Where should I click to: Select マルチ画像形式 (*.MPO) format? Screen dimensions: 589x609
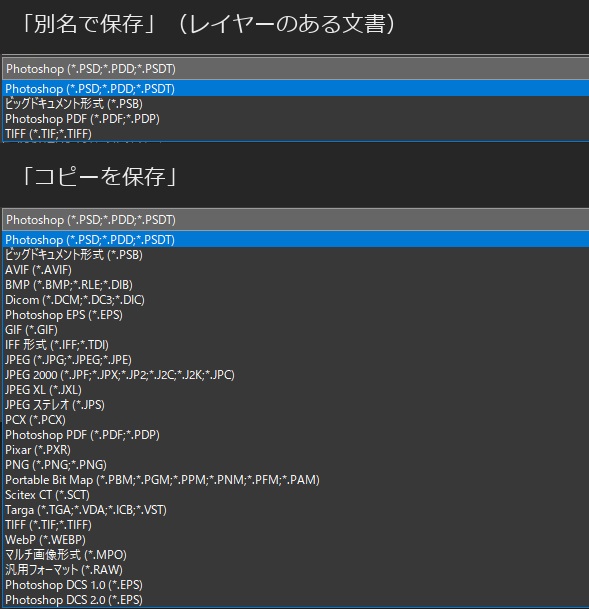click(x=296, y=555)
